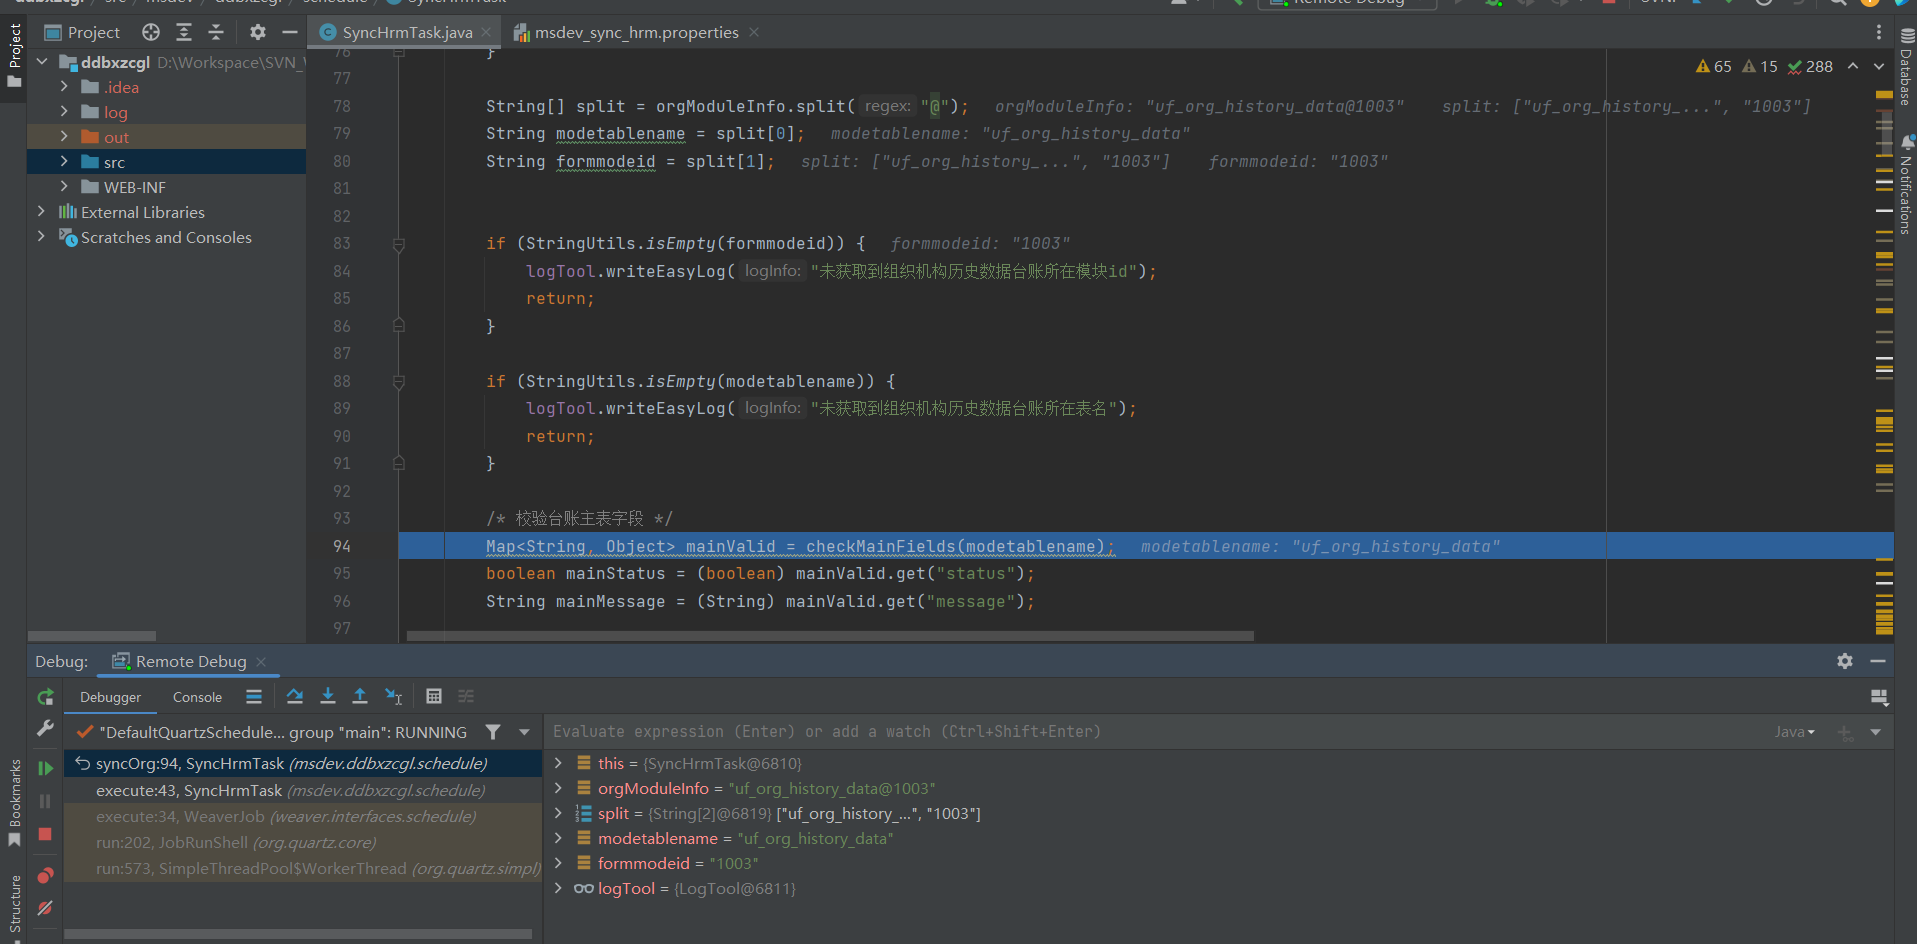Click the 65 warnings indicator

[1712, 66]
